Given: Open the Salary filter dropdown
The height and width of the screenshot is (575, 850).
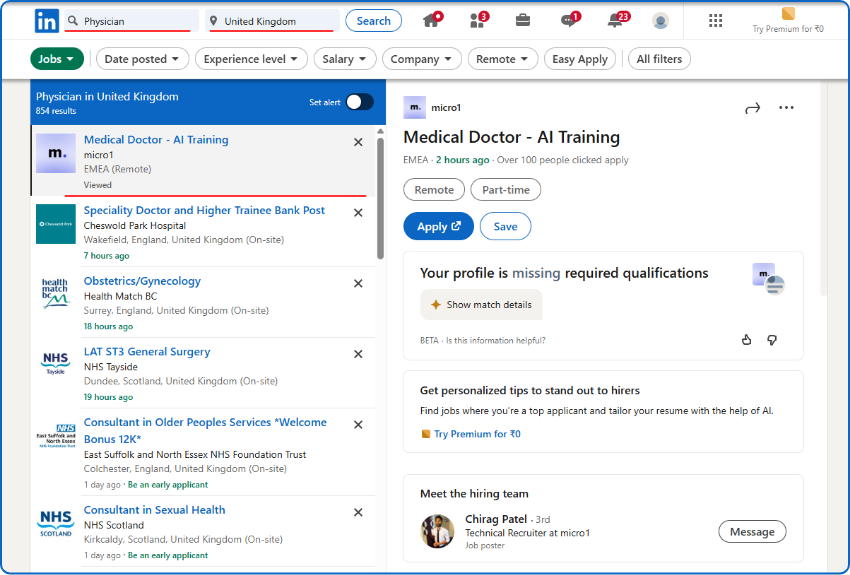Looking at the screenshot, I should tap(345, 59).
